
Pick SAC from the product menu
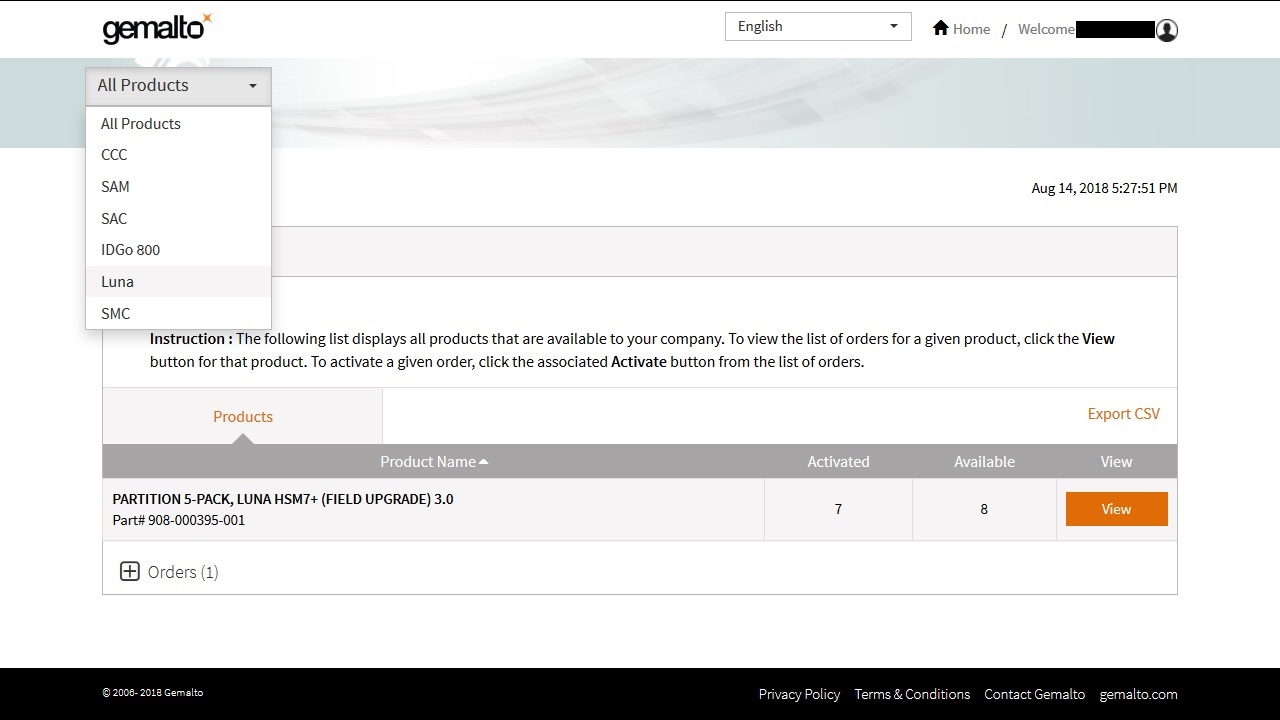coord(114,219)
